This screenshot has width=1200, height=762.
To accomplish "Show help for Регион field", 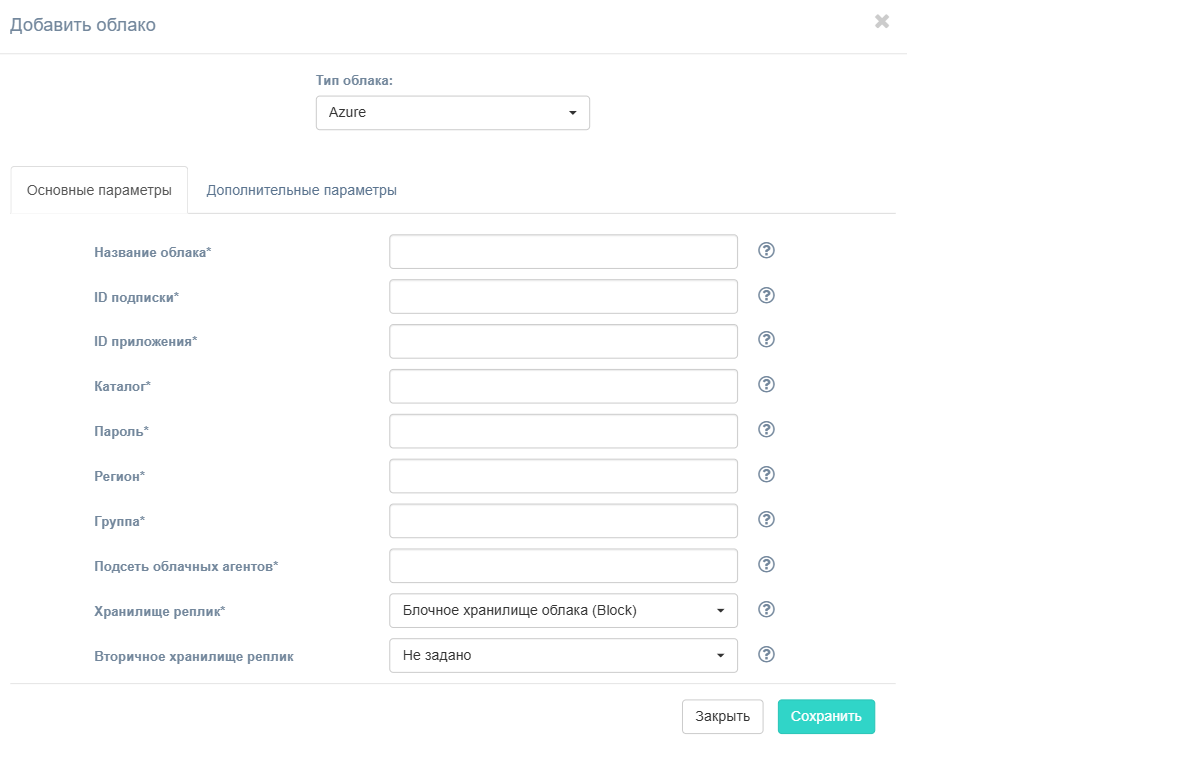I will [767, 475].
